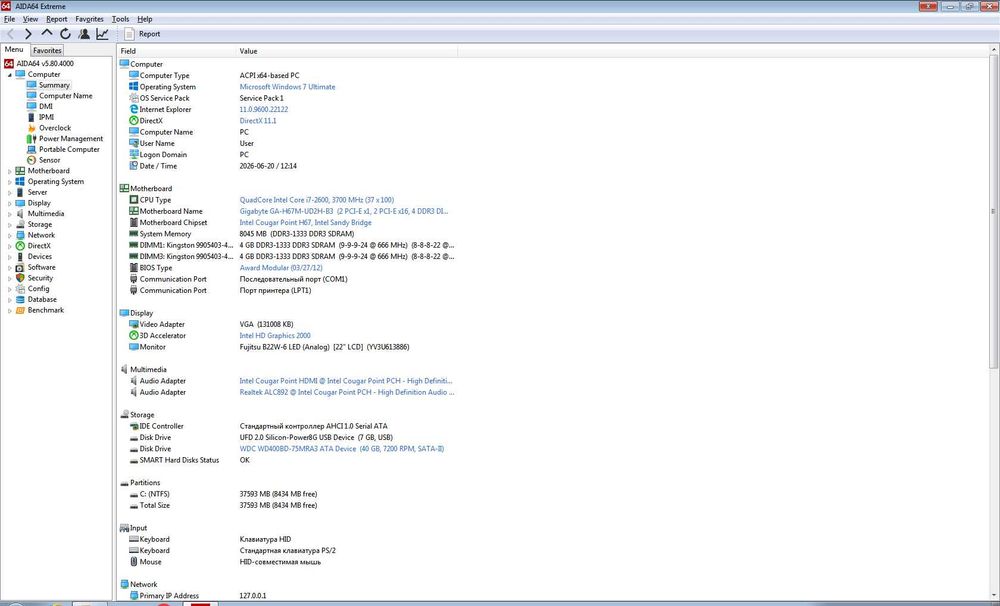Image resolution: width=1000 pixels, height=606 pixels.
Task: Select the Primary IP Address row
Action: [x=286, y=596]
